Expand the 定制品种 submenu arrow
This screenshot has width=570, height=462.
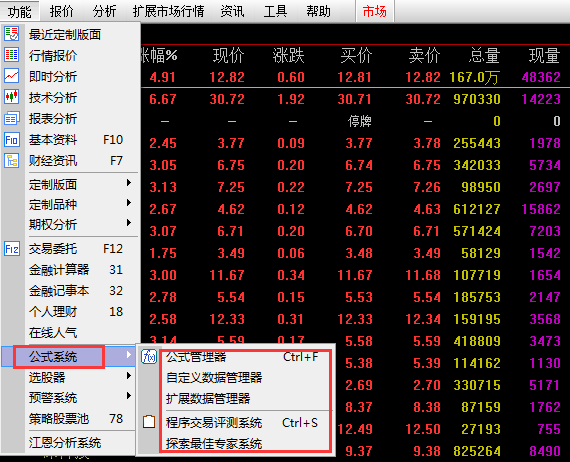pos(129,202)
